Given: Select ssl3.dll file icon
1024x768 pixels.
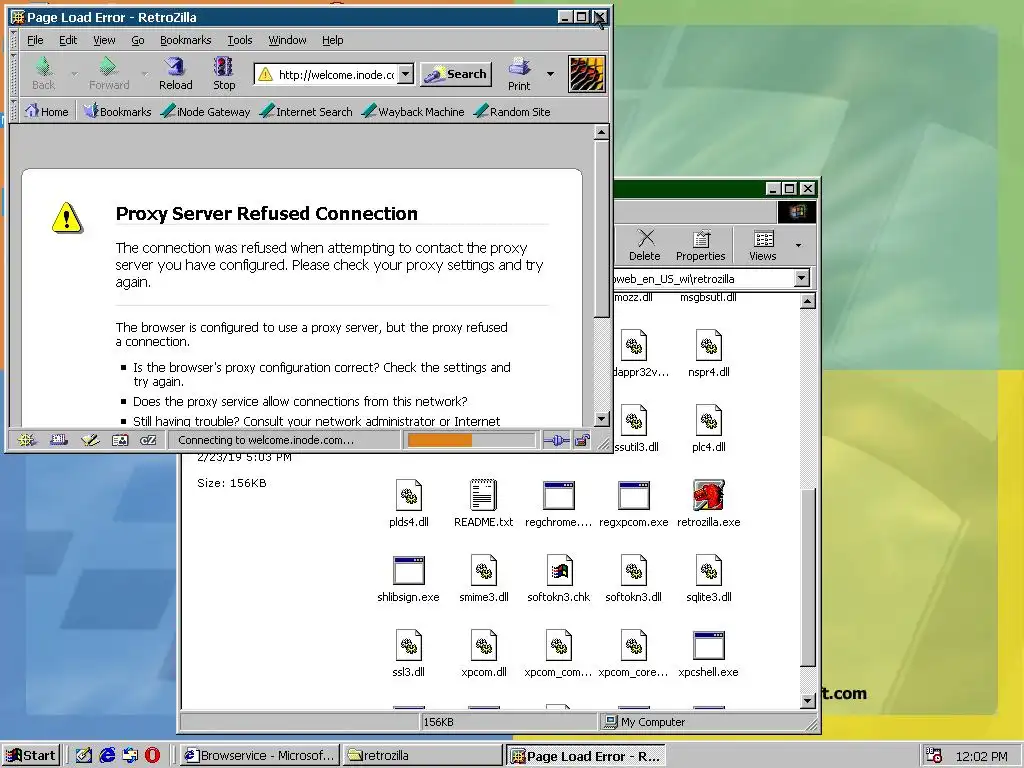Looking at the screenshot, I should pos(409,645).
